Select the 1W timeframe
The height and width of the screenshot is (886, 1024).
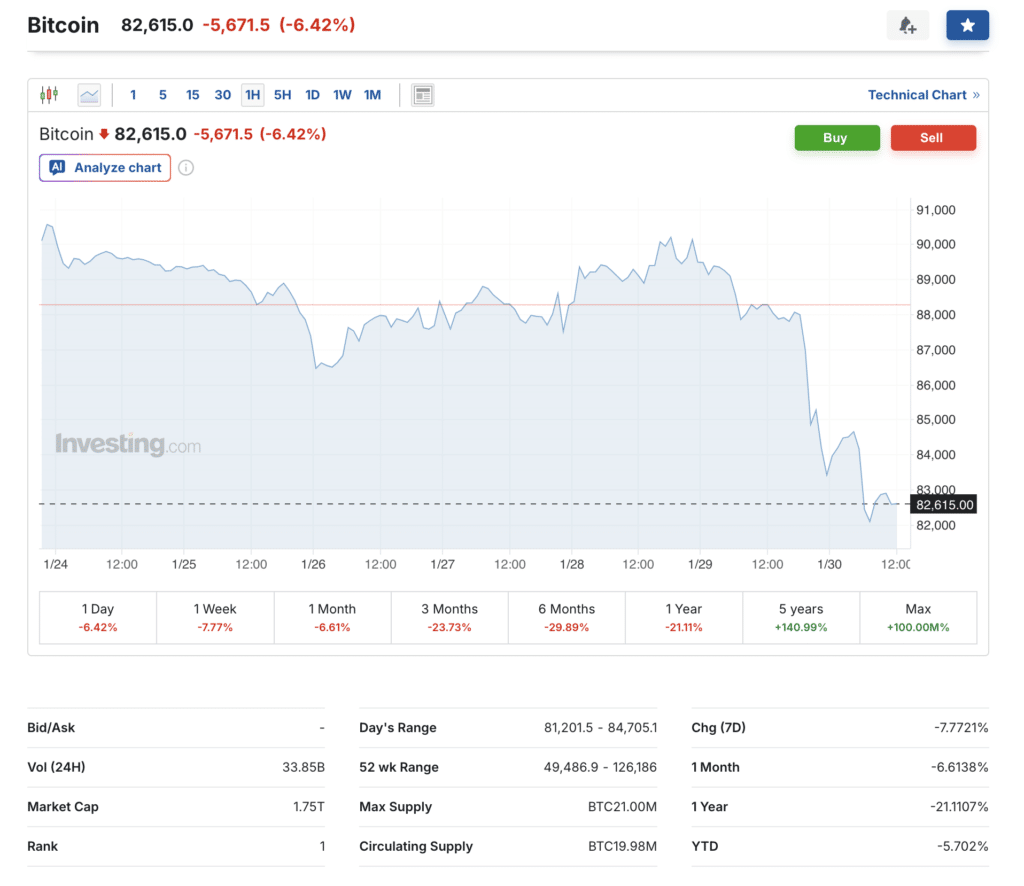click(342, 94)
